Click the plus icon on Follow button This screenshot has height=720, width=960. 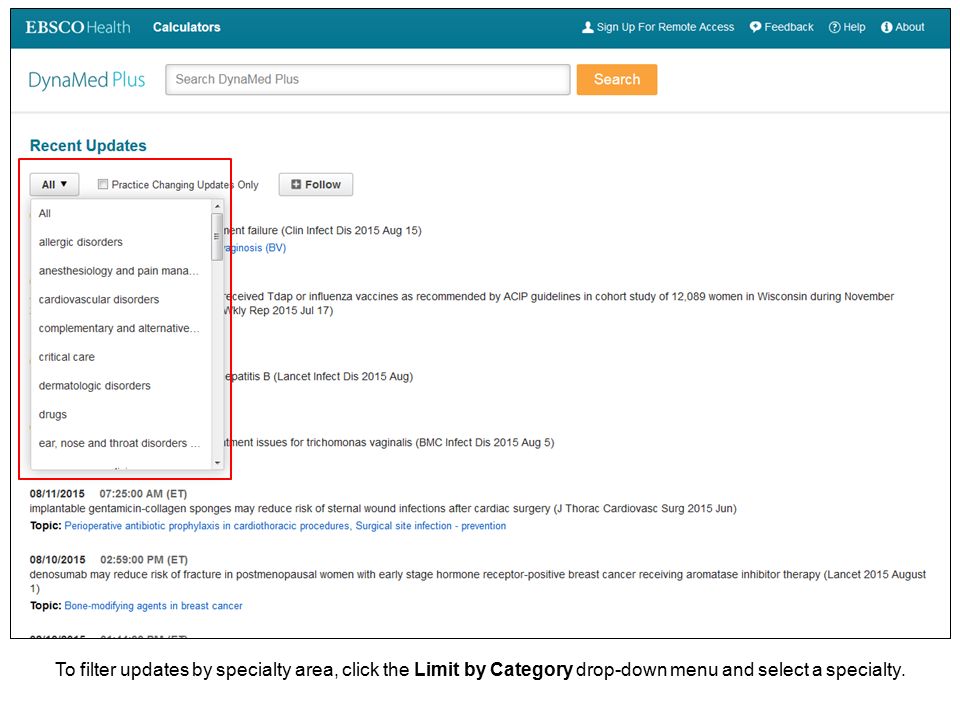(x=296, y=184)
